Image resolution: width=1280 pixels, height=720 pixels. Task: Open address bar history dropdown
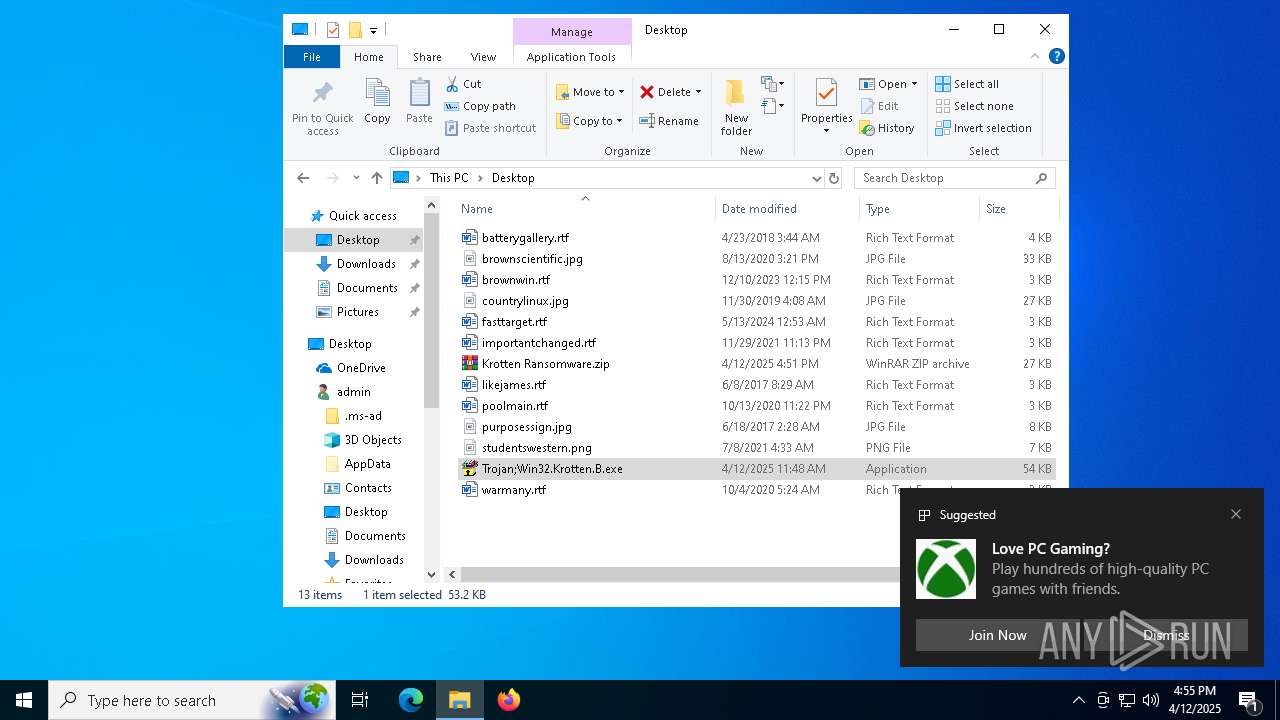[x=816, y=178]
